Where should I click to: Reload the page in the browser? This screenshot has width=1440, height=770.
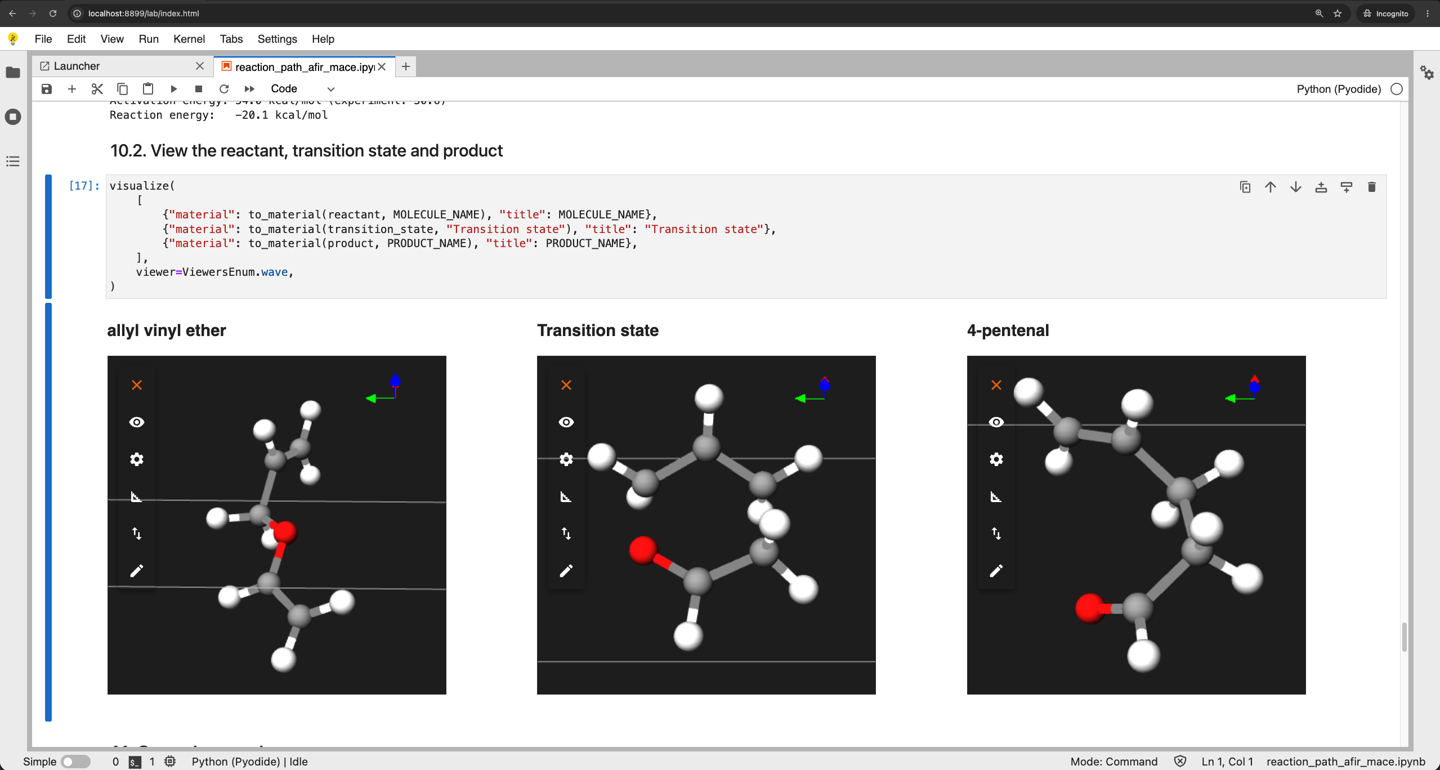pos(53,14)
